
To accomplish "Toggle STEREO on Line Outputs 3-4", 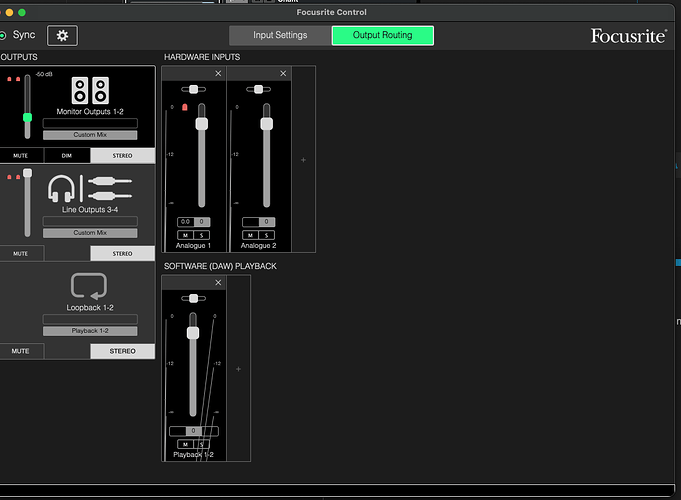I will 122,254.
